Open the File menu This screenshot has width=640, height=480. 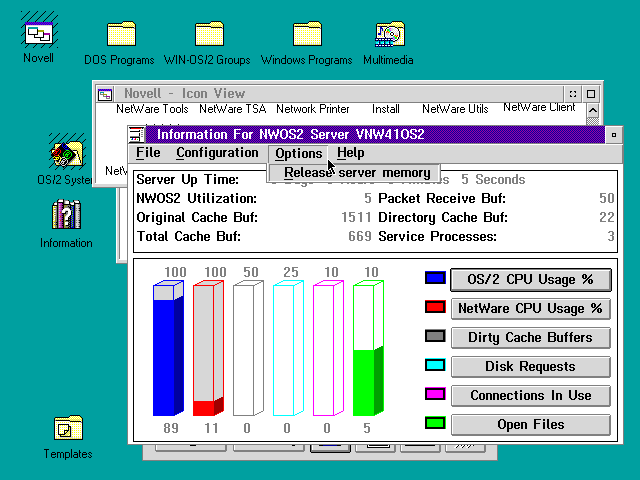tap(148, 153)
